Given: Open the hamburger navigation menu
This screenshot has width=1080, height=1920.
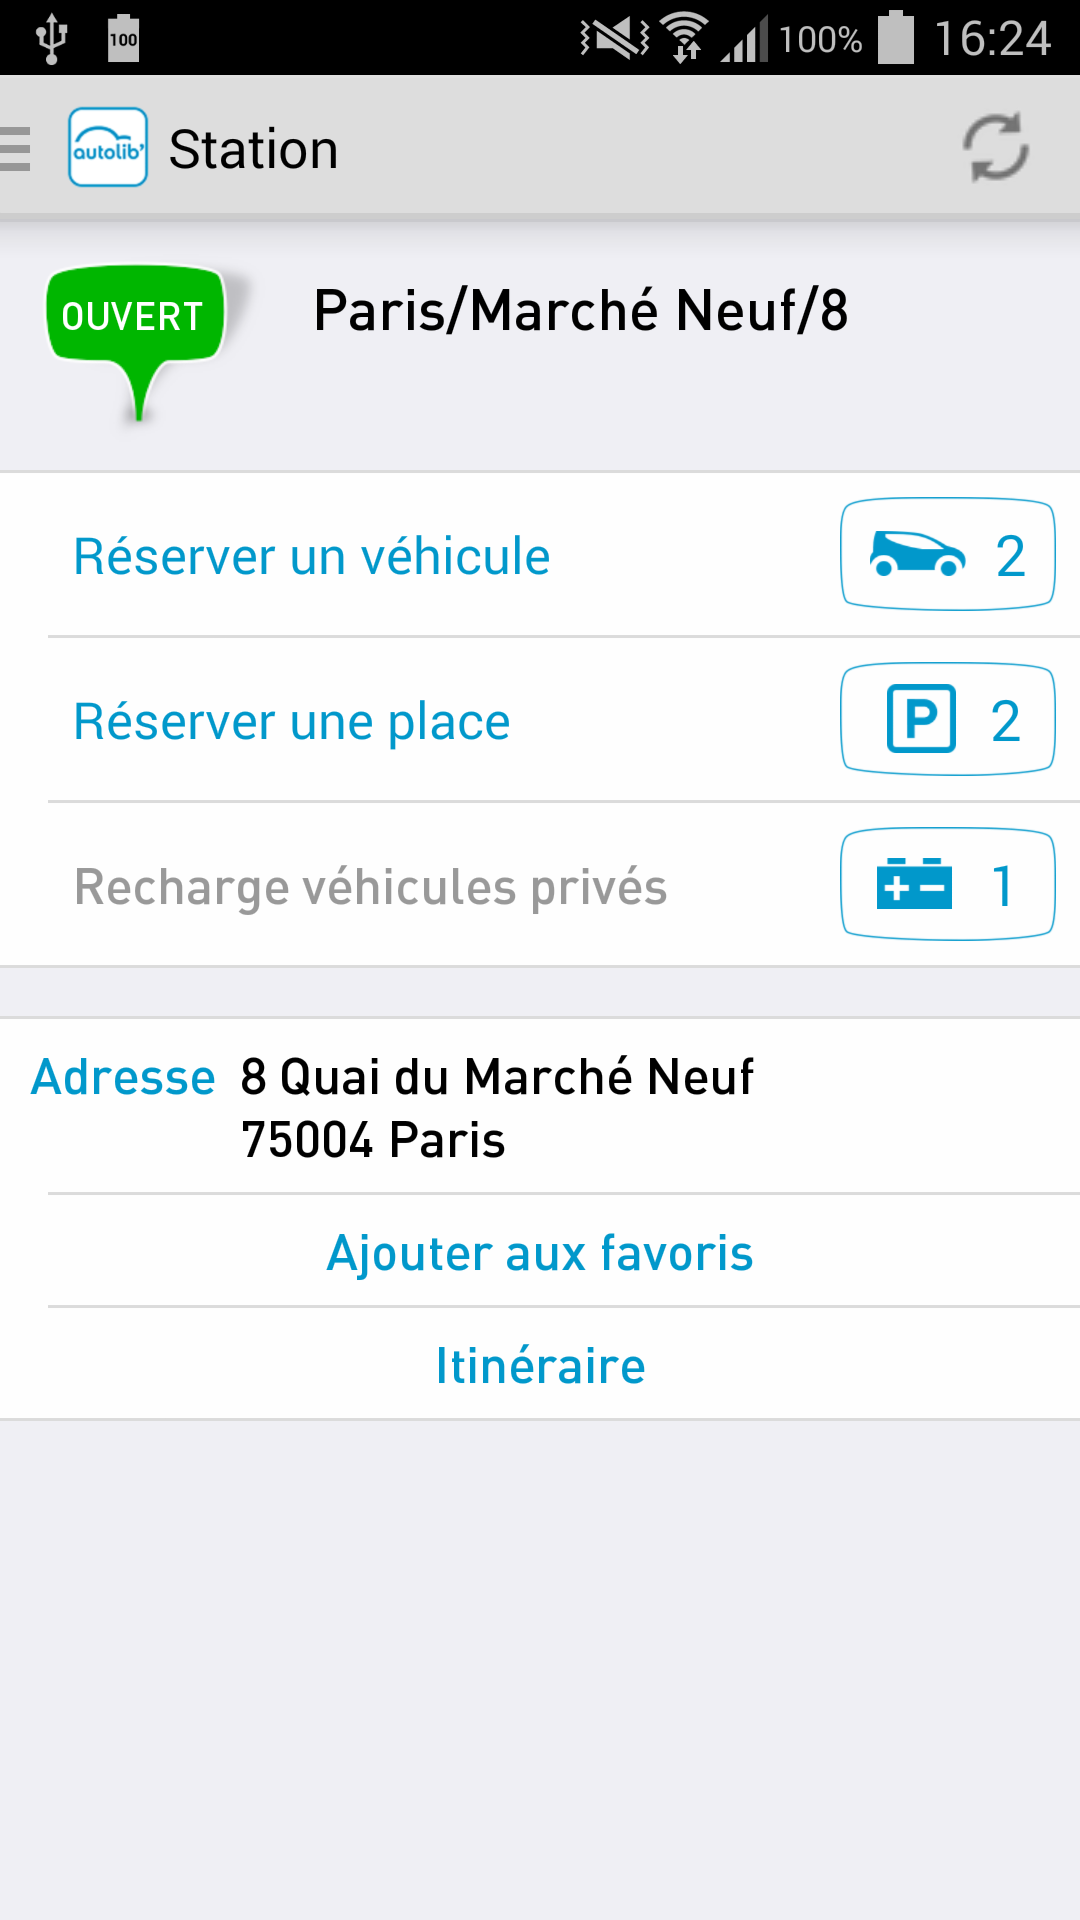Looking at the screenshot, I should [x=15, y=149].
